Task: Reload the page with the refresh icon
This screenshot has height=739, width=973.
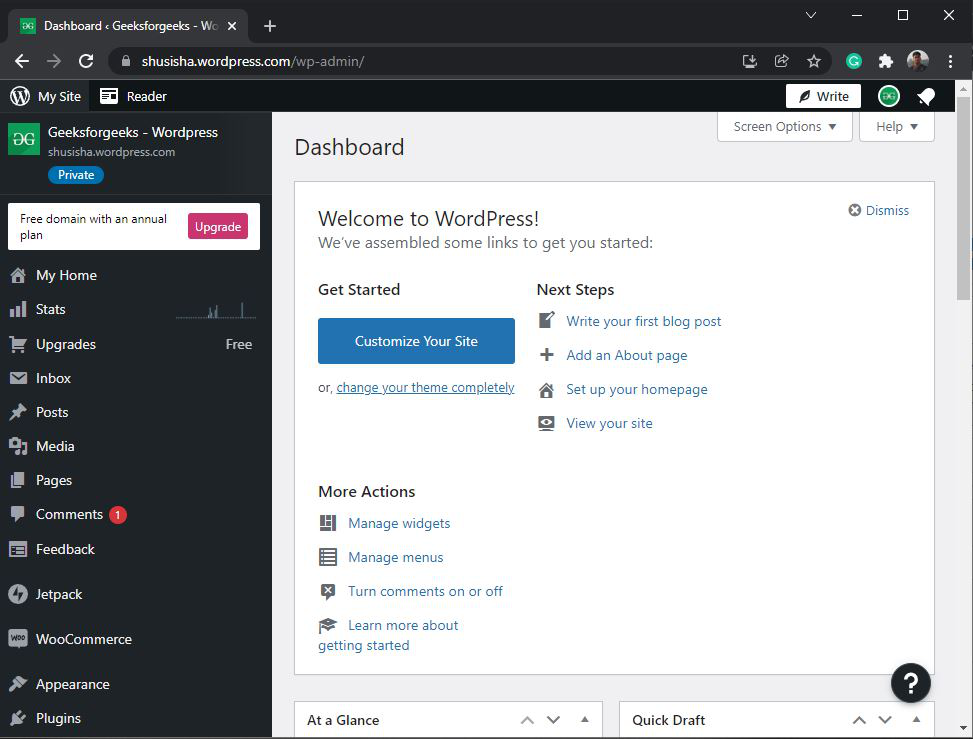Action: pyautogui.click(x=86, y=61)
